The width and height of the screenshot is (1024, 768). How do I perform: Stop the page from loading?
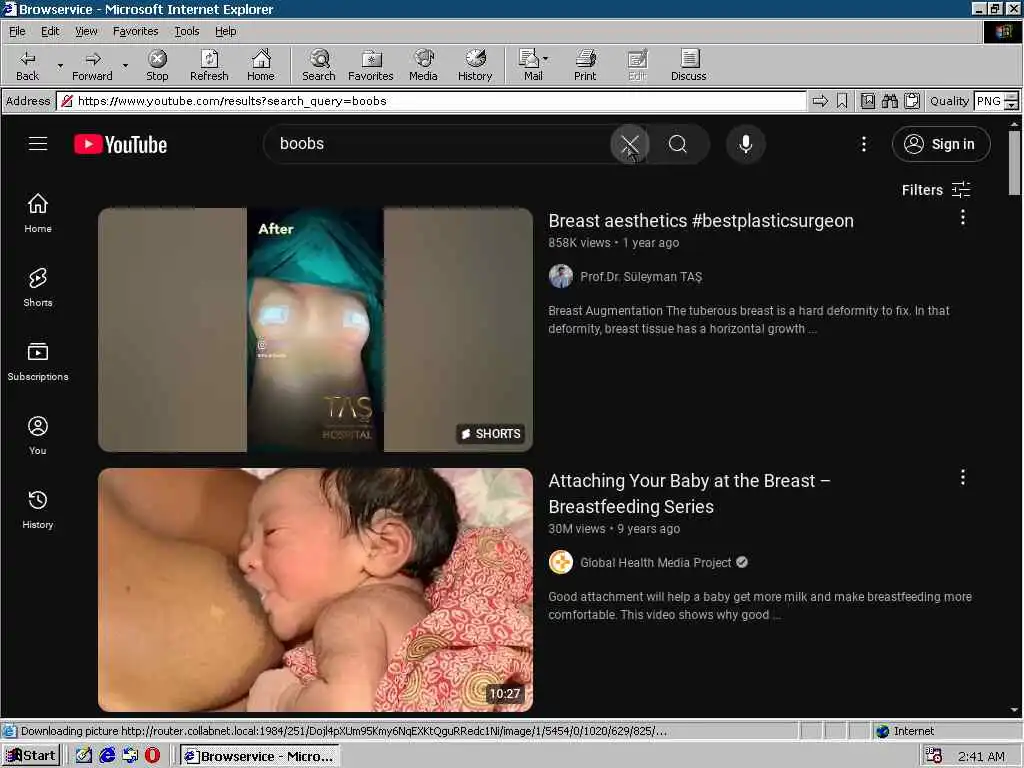click(x=157, y=65)
